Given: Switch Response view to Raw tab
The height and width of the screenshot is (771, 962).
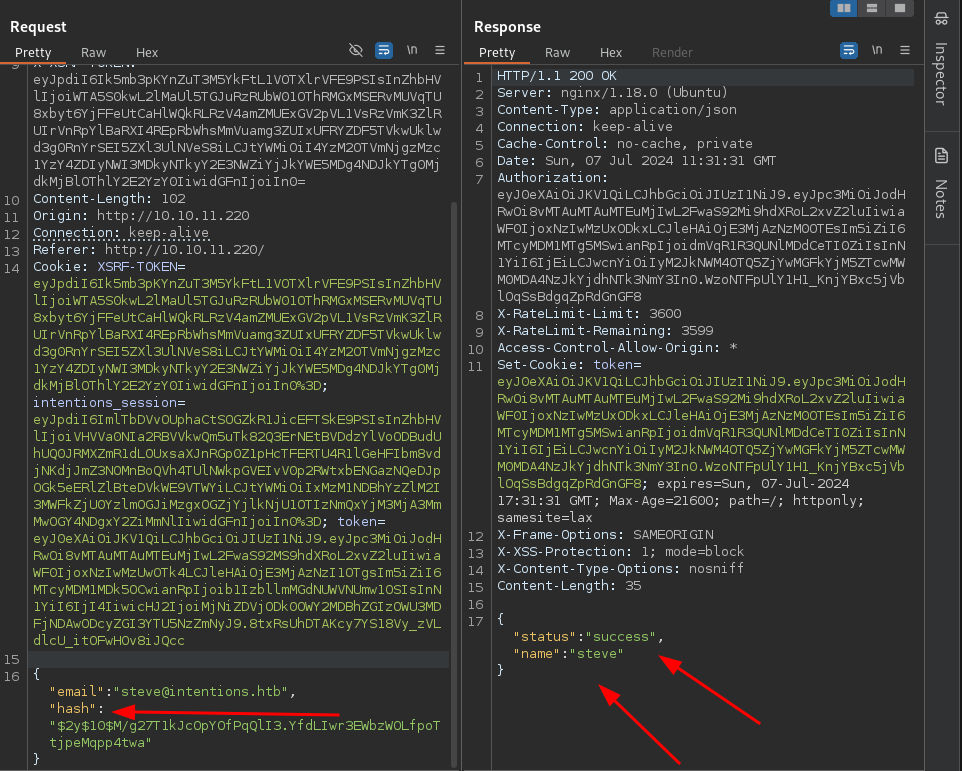Looking at the screenshot, I should click(x=557, y=52).
